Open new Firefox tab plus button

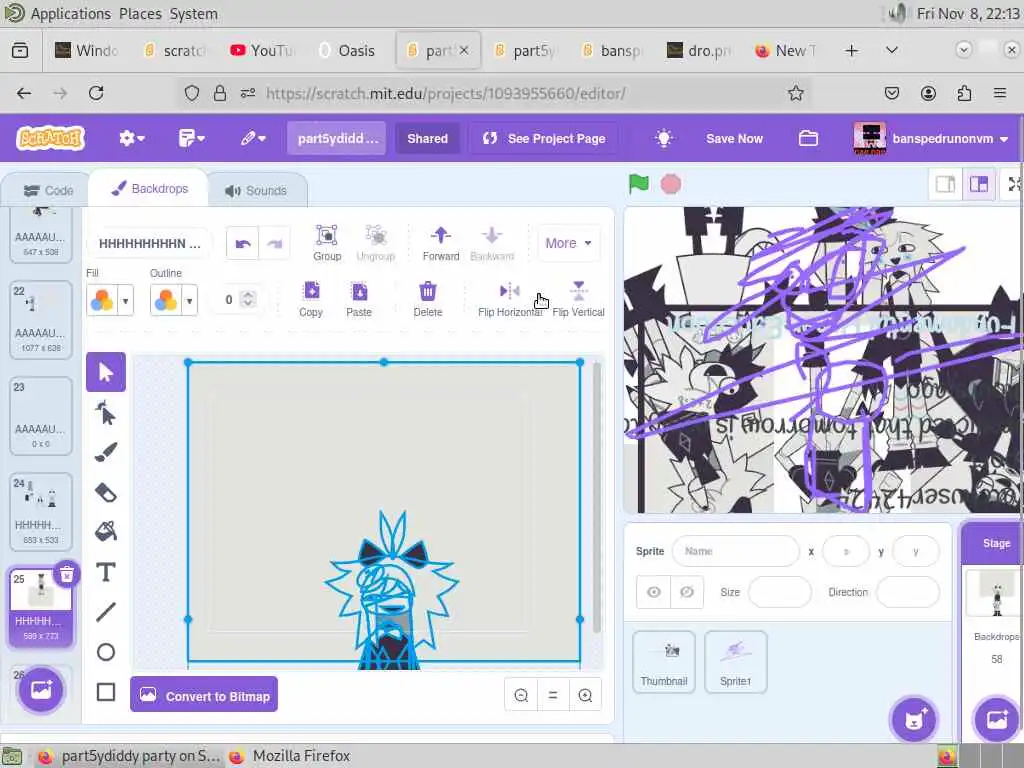pos(851,50)
